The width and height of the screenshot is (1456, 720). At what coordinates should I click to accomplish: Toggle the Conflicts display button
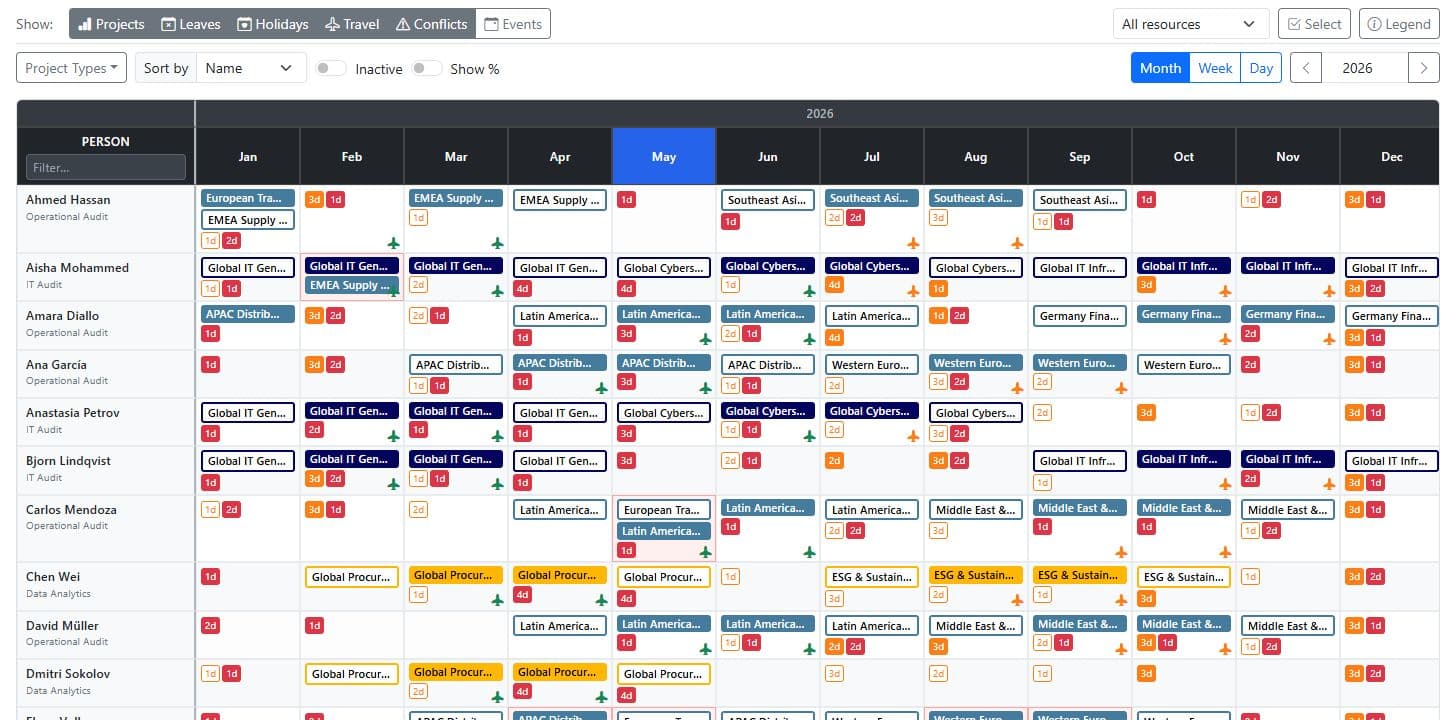click(x=431, y=24)
